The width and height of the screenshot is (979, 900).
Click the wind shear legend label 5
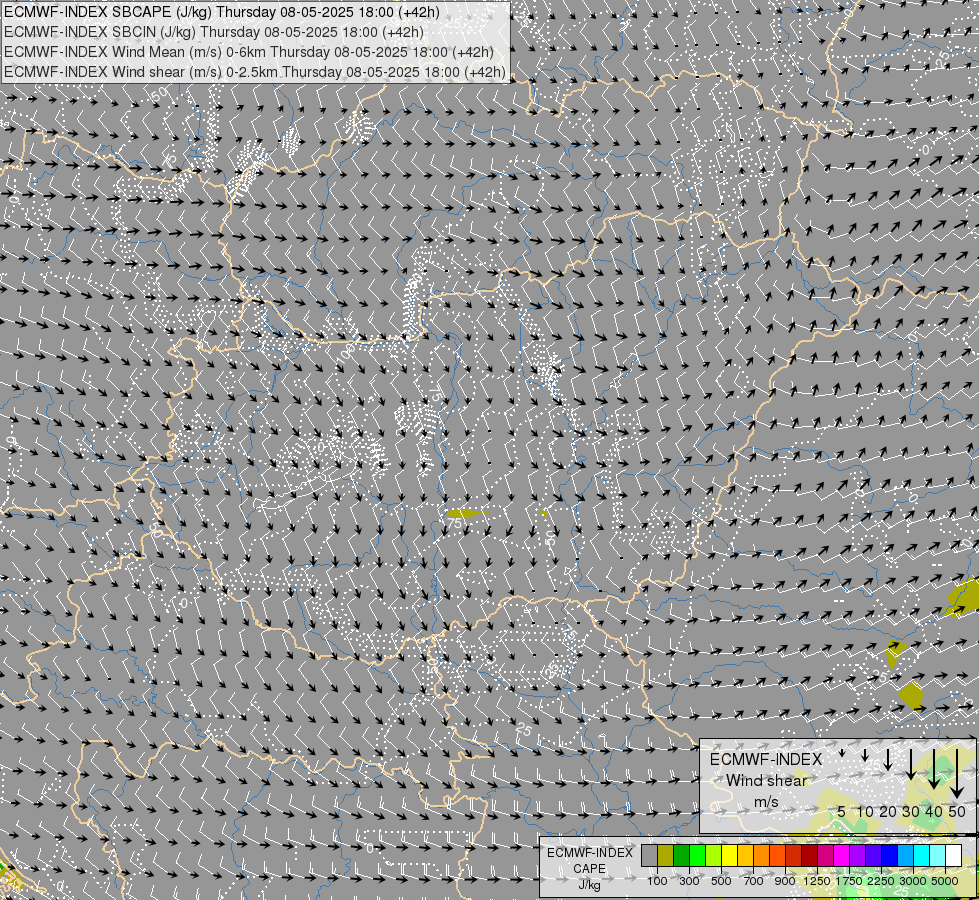click(842, 811)
